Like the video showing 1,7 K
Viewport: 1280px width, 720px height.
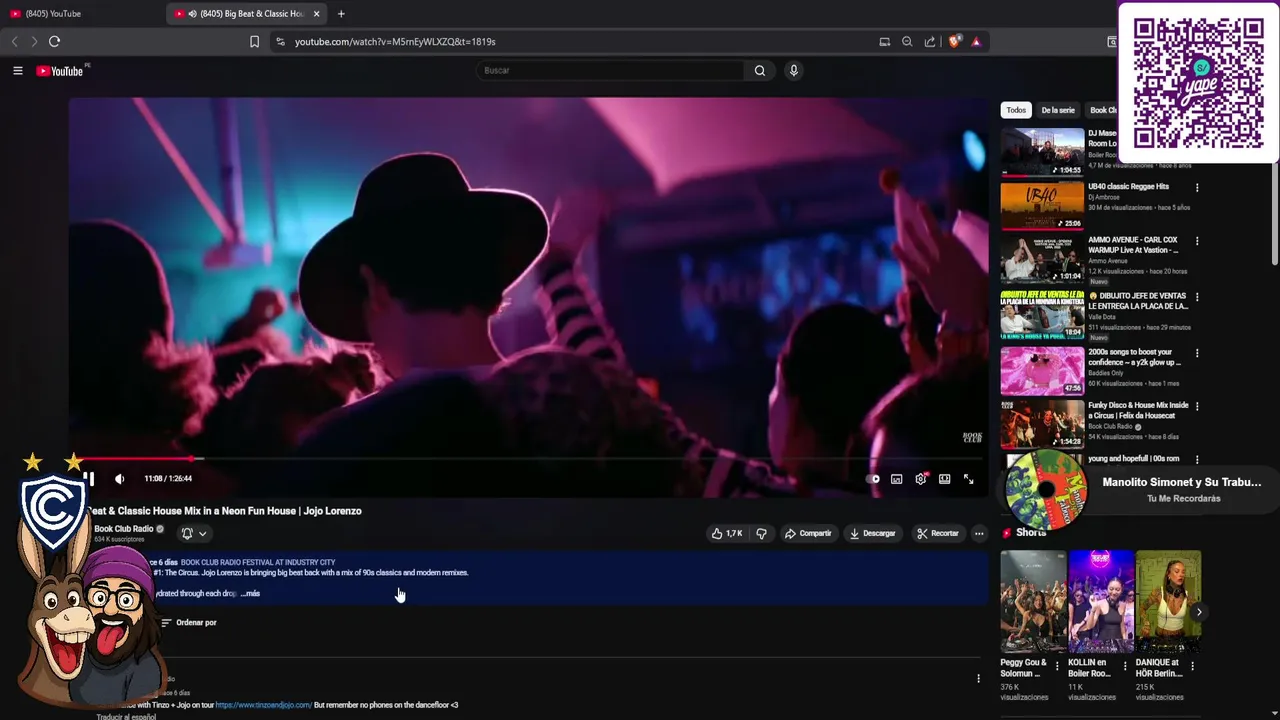coord(727,534)
